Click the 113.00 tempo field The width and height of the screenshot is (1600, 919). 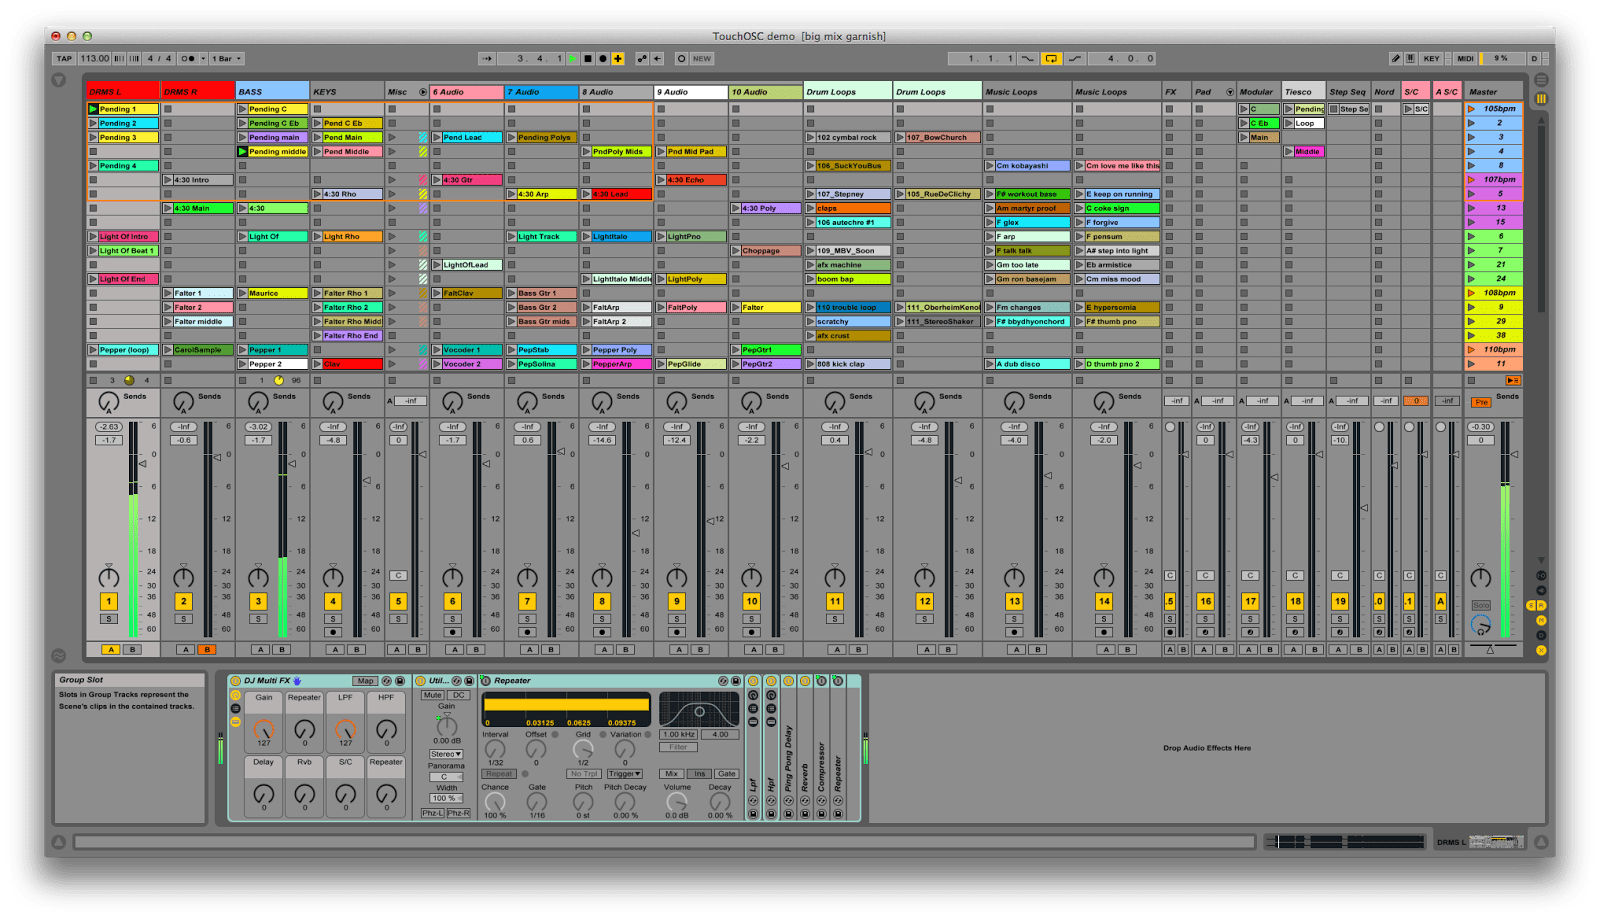pos(95,59)
